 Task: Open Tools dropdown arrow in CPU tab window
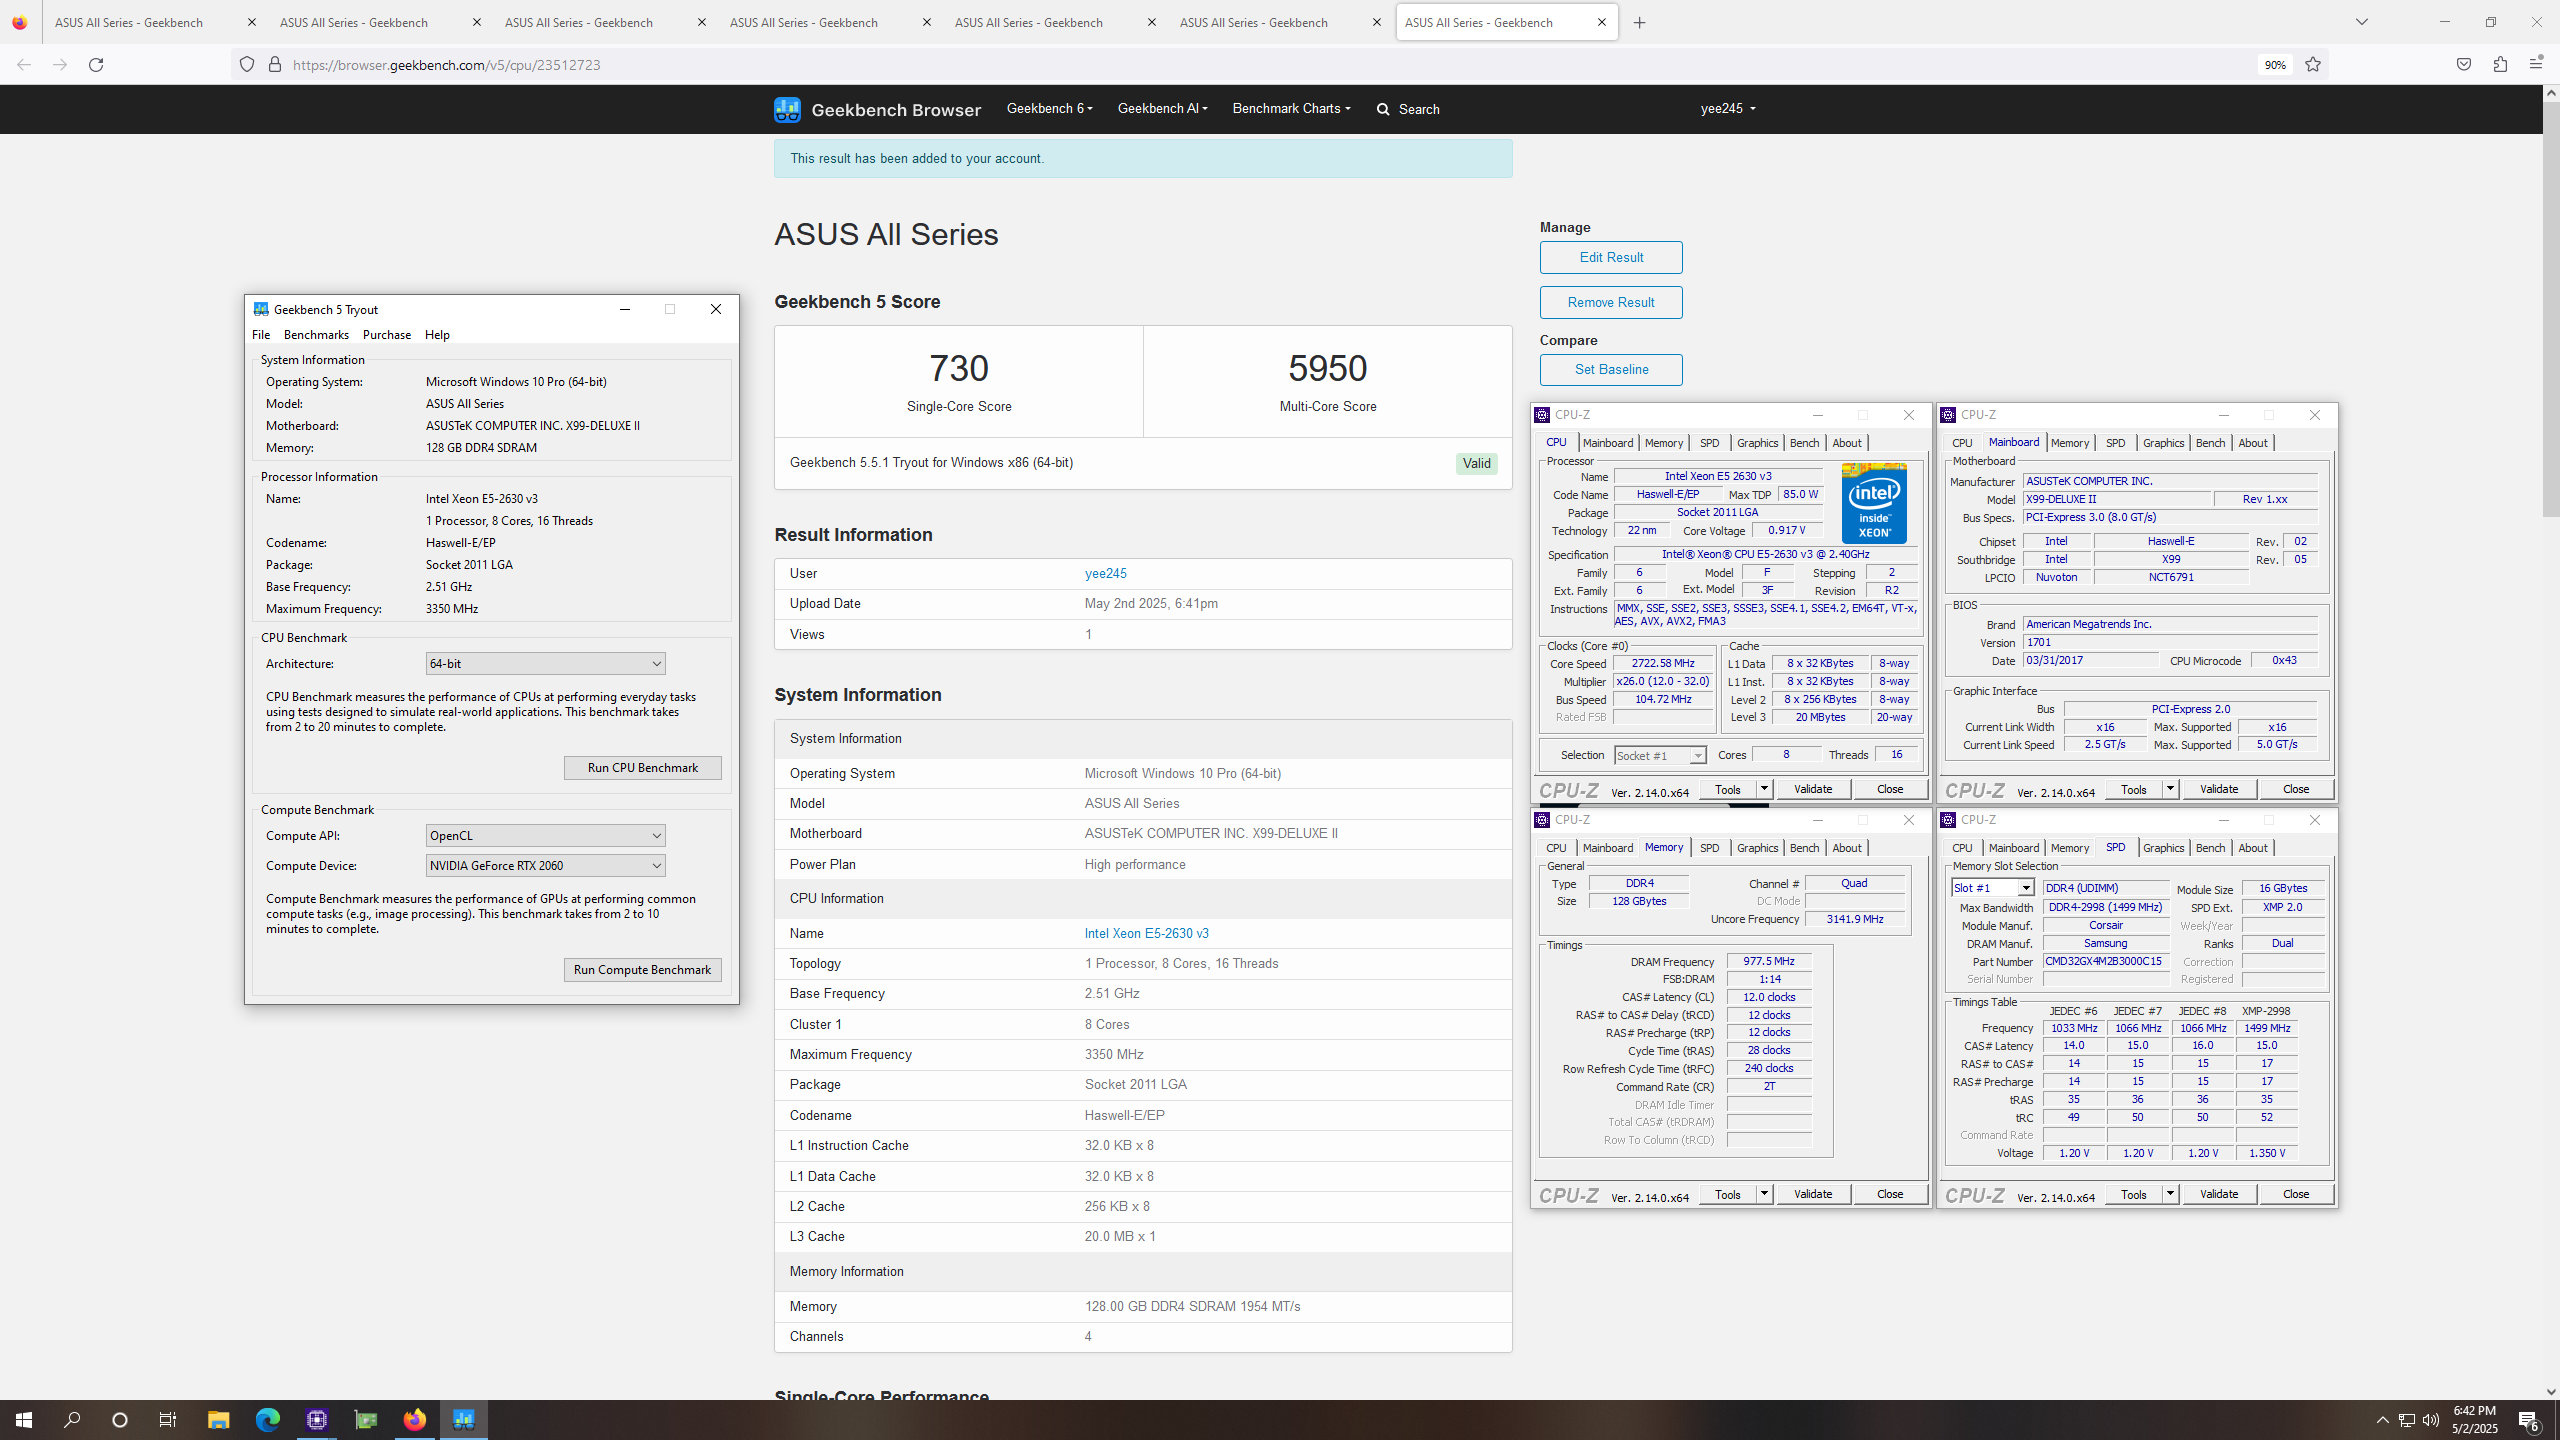point(1764,789)
